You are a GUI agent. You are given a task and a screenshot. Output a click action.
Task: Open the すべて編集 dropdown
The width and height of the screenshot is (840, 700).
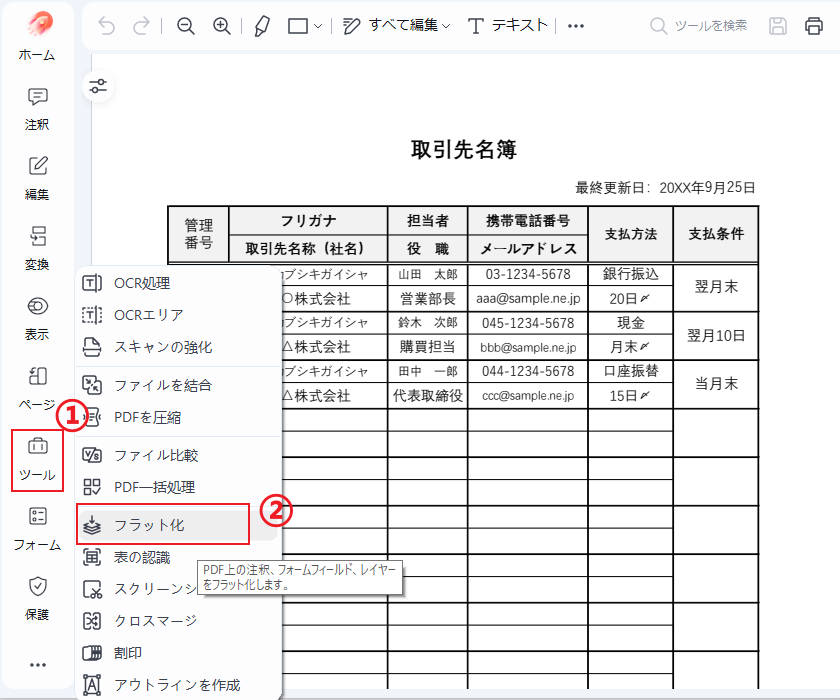click(418, 26)
